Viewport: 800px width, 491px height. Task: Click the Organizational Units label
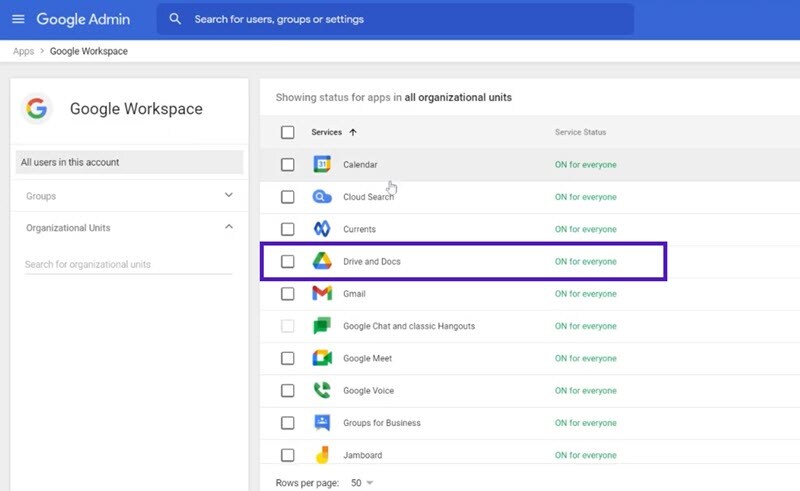point(68,228)
